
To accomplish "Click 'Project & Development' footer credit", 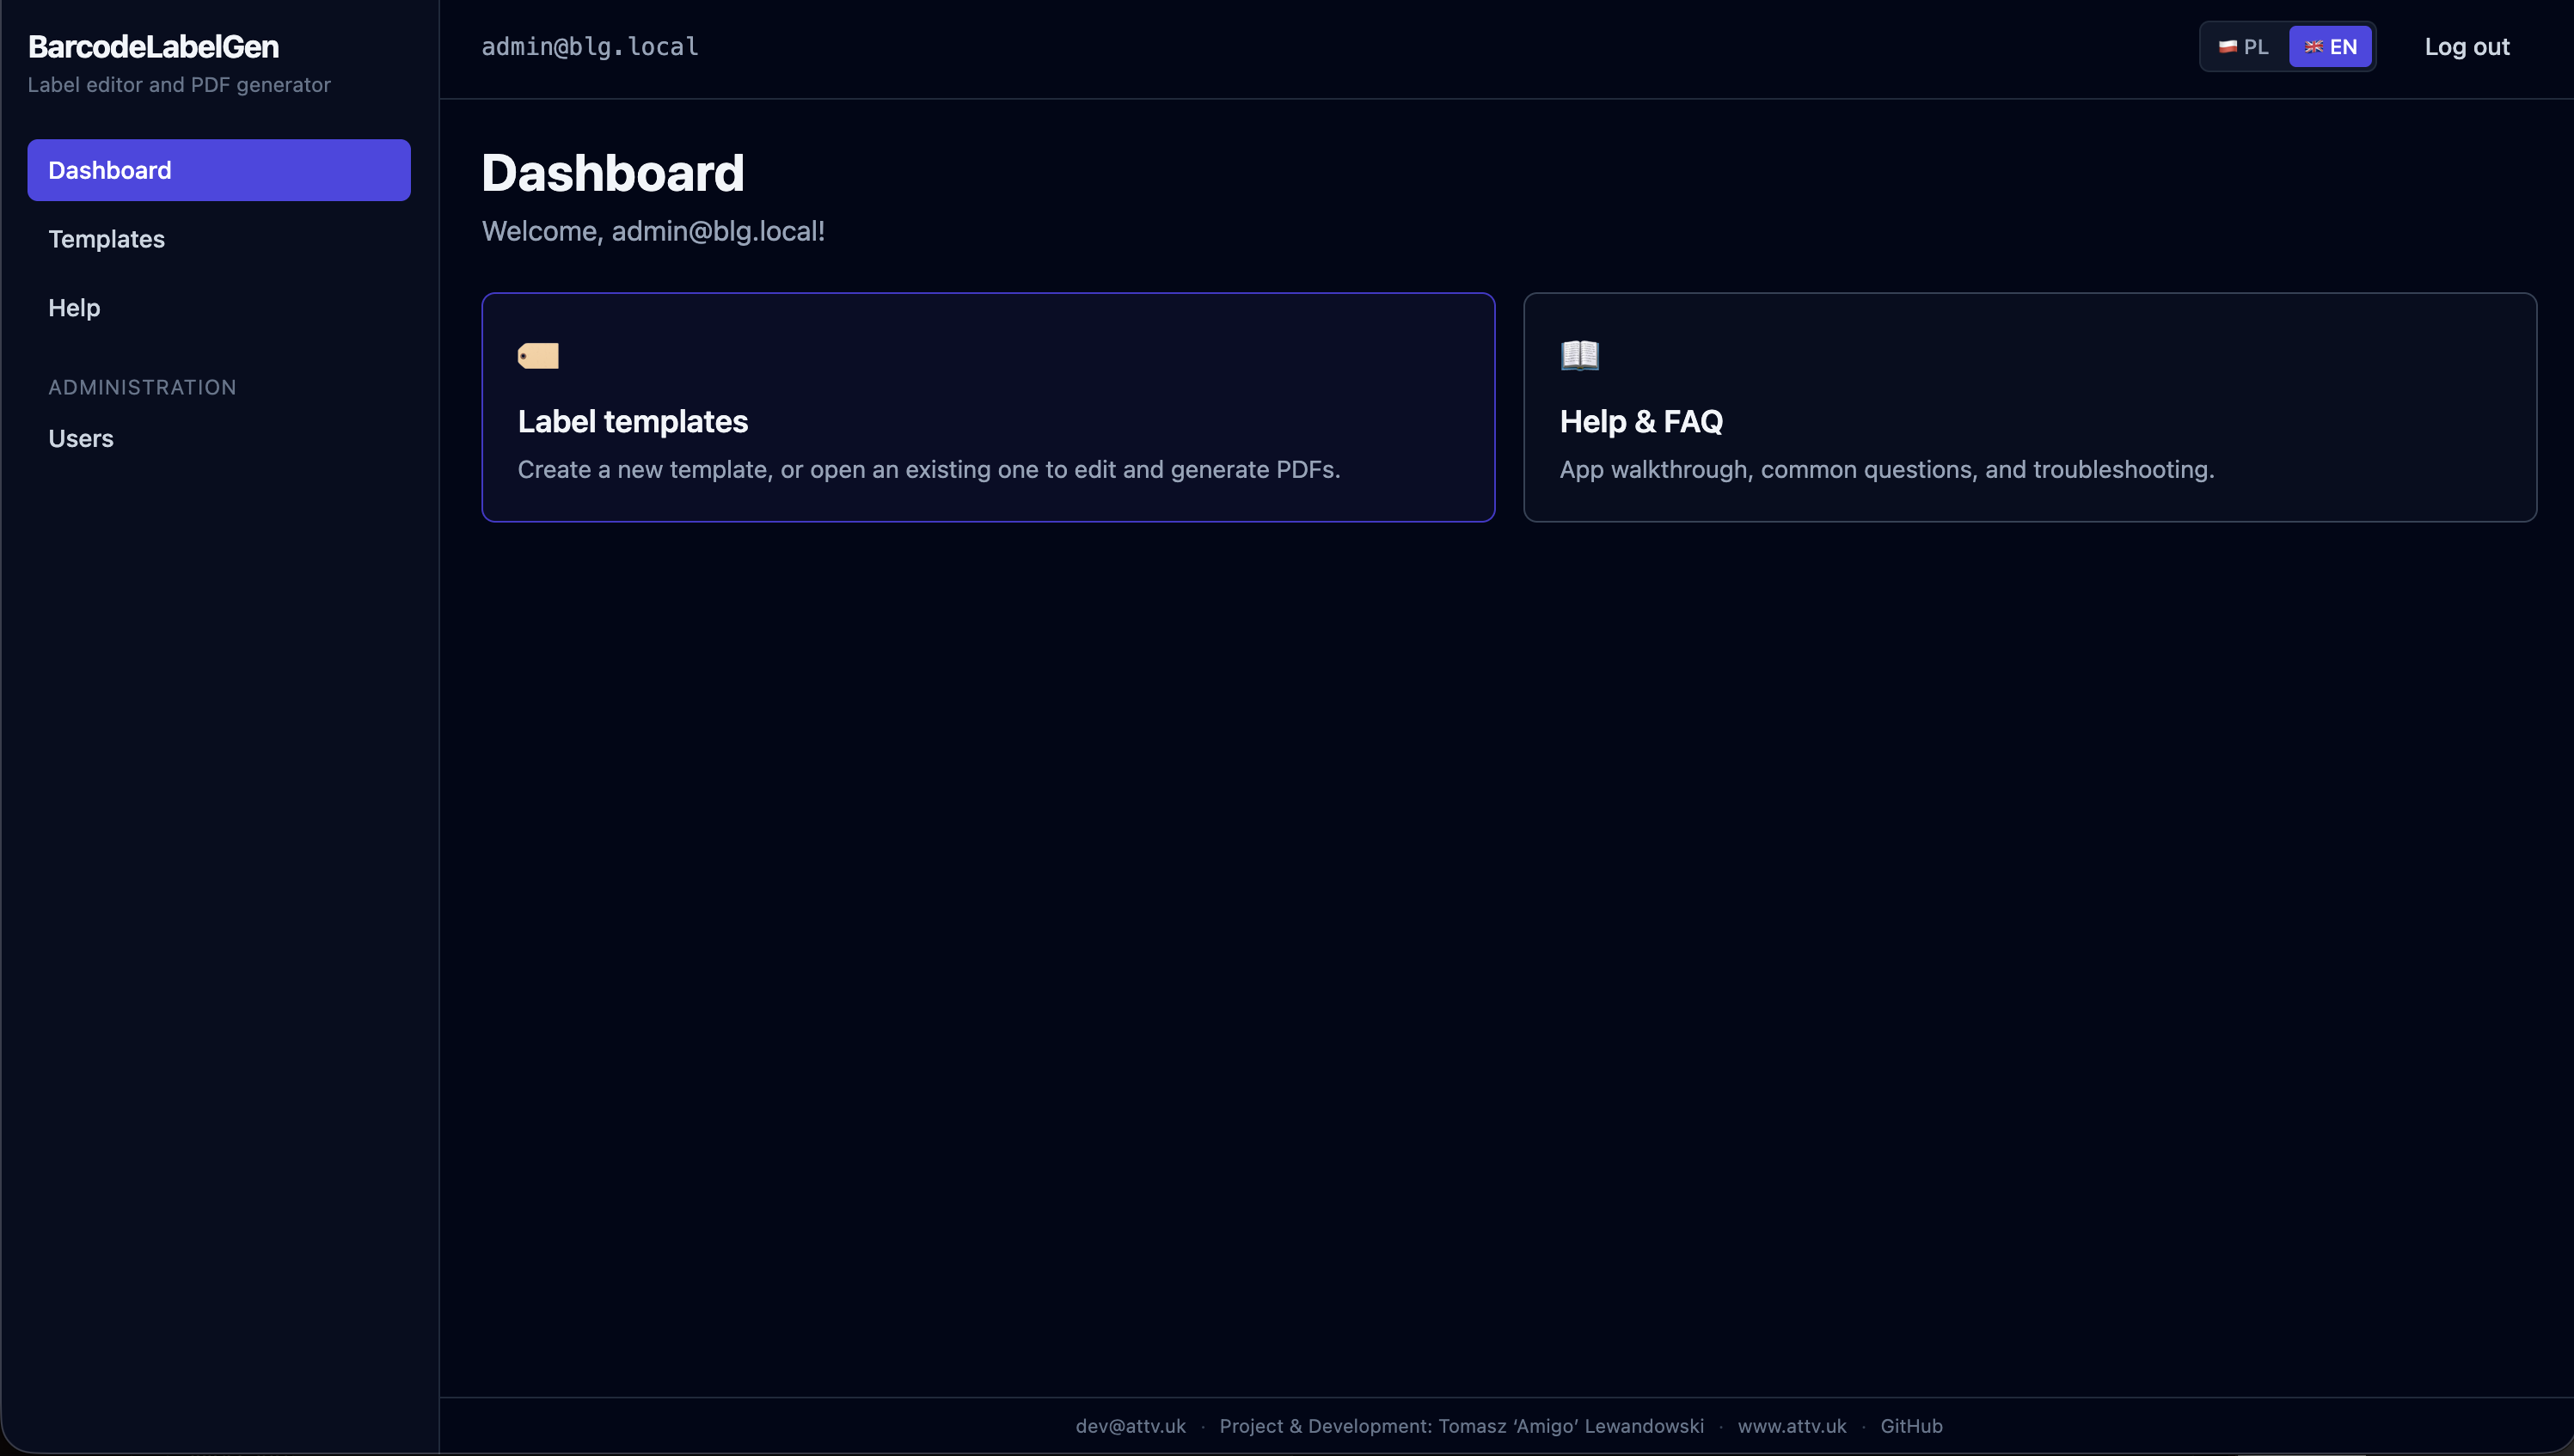I will coord(1462,1427).
